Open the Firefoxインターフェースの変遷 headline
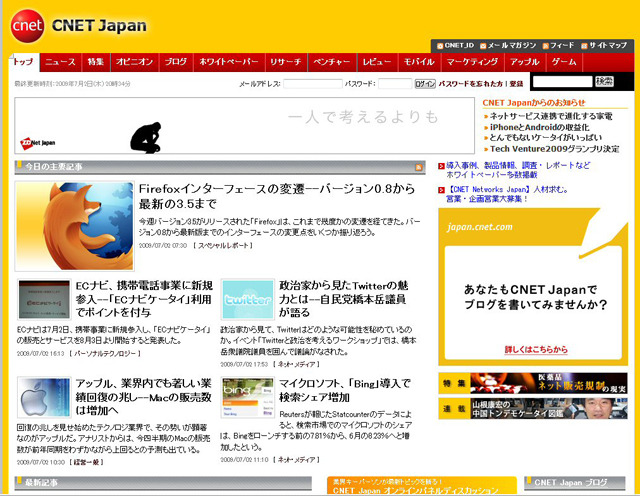Image resolution: width=640 pixels, height=496 pixels. pos(277,196)
